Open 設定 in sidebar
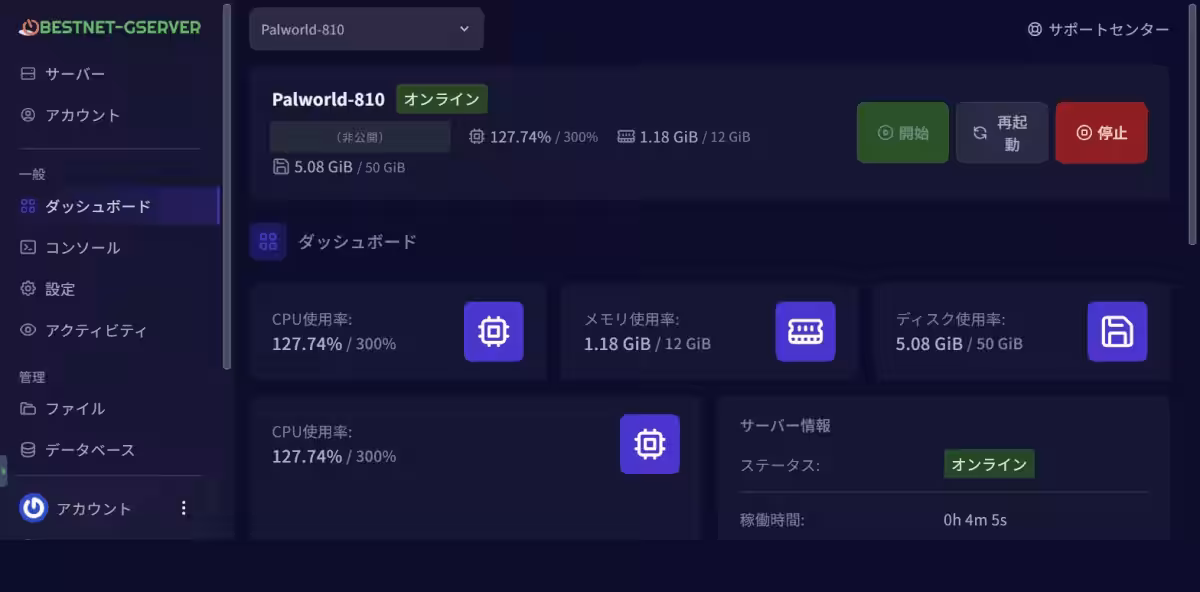This screenshot has height=592, width=1200. (110, 289)
